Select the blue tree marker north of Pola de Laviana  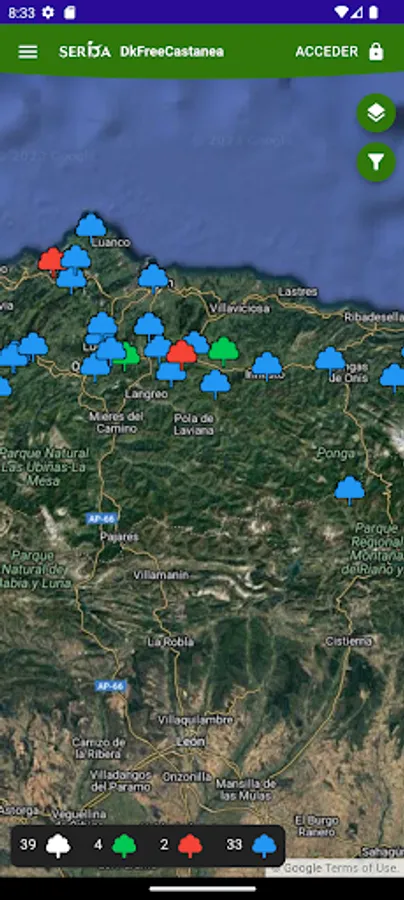pyautogui.click(x=215, y=383)
